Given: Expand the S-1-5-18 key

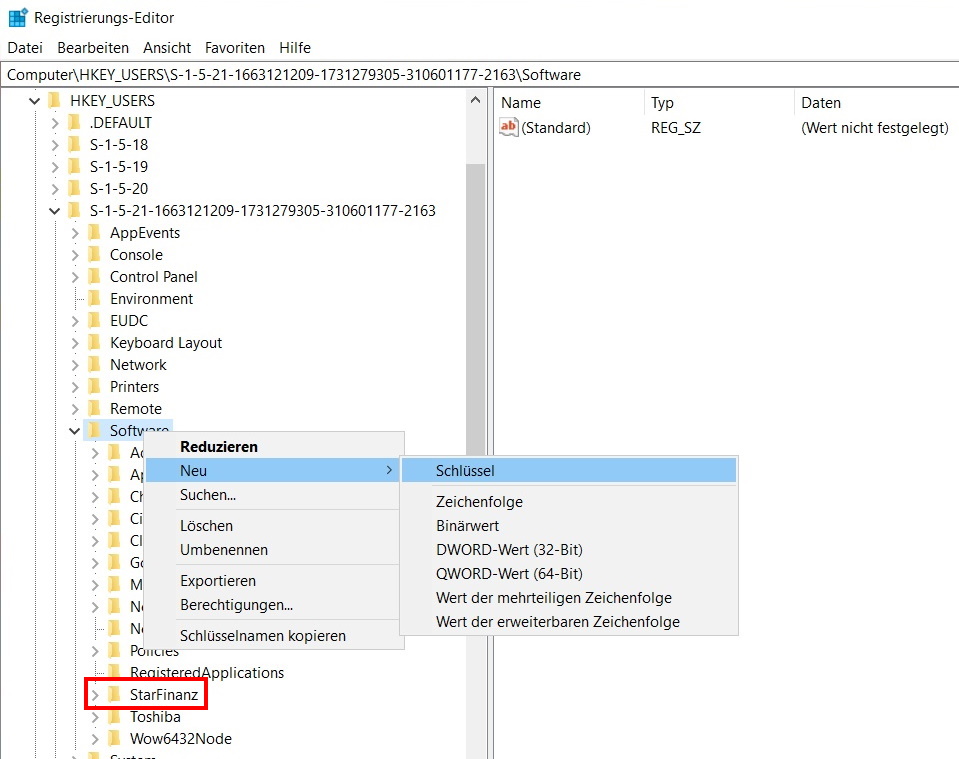Looking at the screenshot, I should (x=54, y=145).
